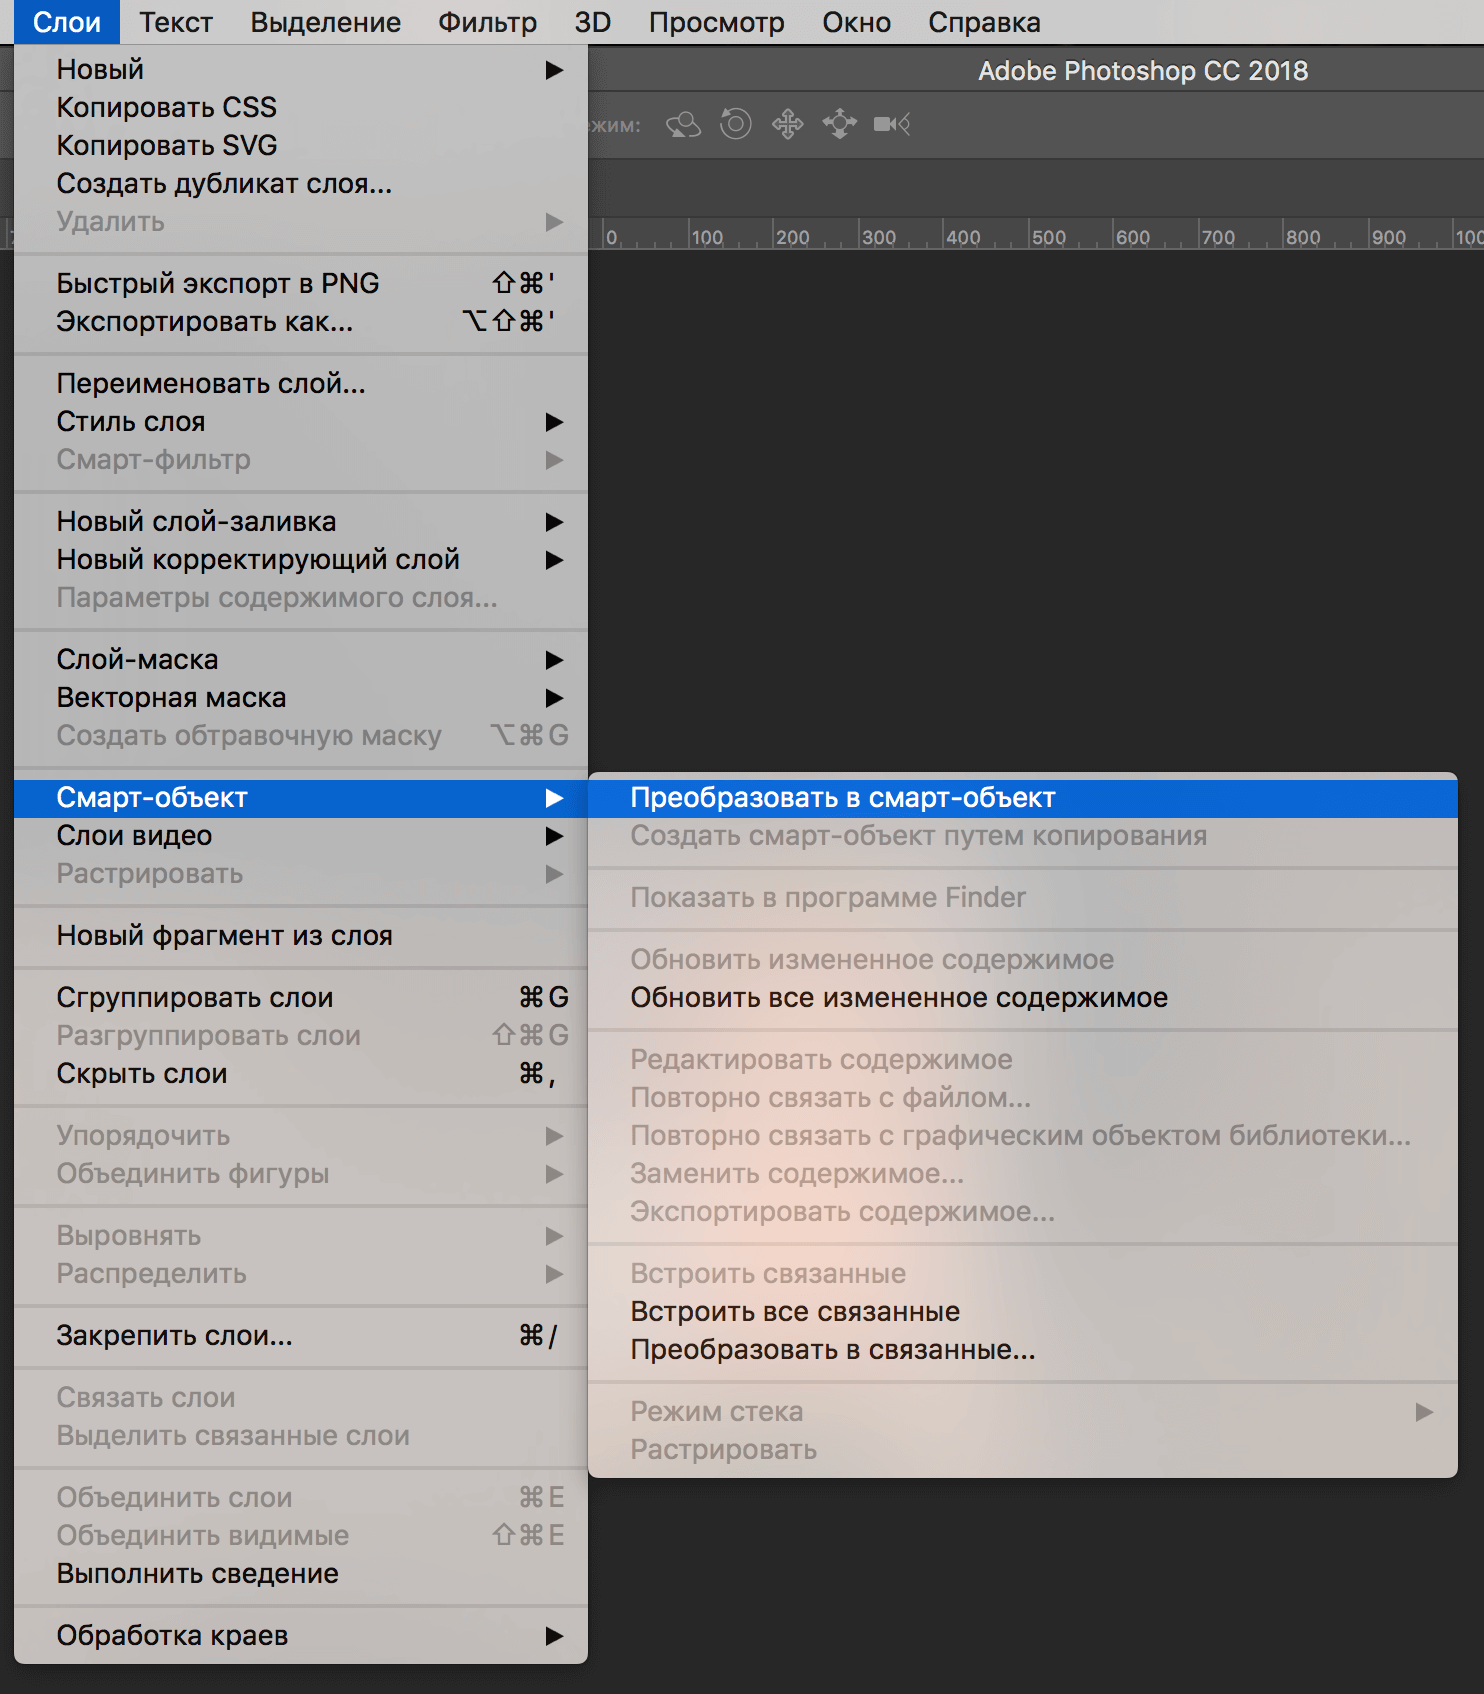Choose Сгруппировать слои

pyautogui.click(x=301, y=998)
